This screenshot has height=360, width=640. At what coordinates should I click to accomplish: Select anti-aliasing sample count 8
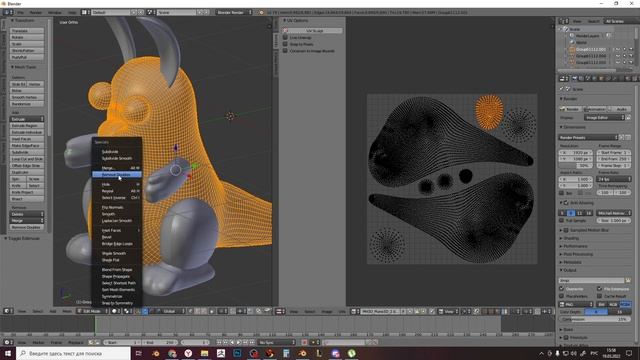pos(571,213)
